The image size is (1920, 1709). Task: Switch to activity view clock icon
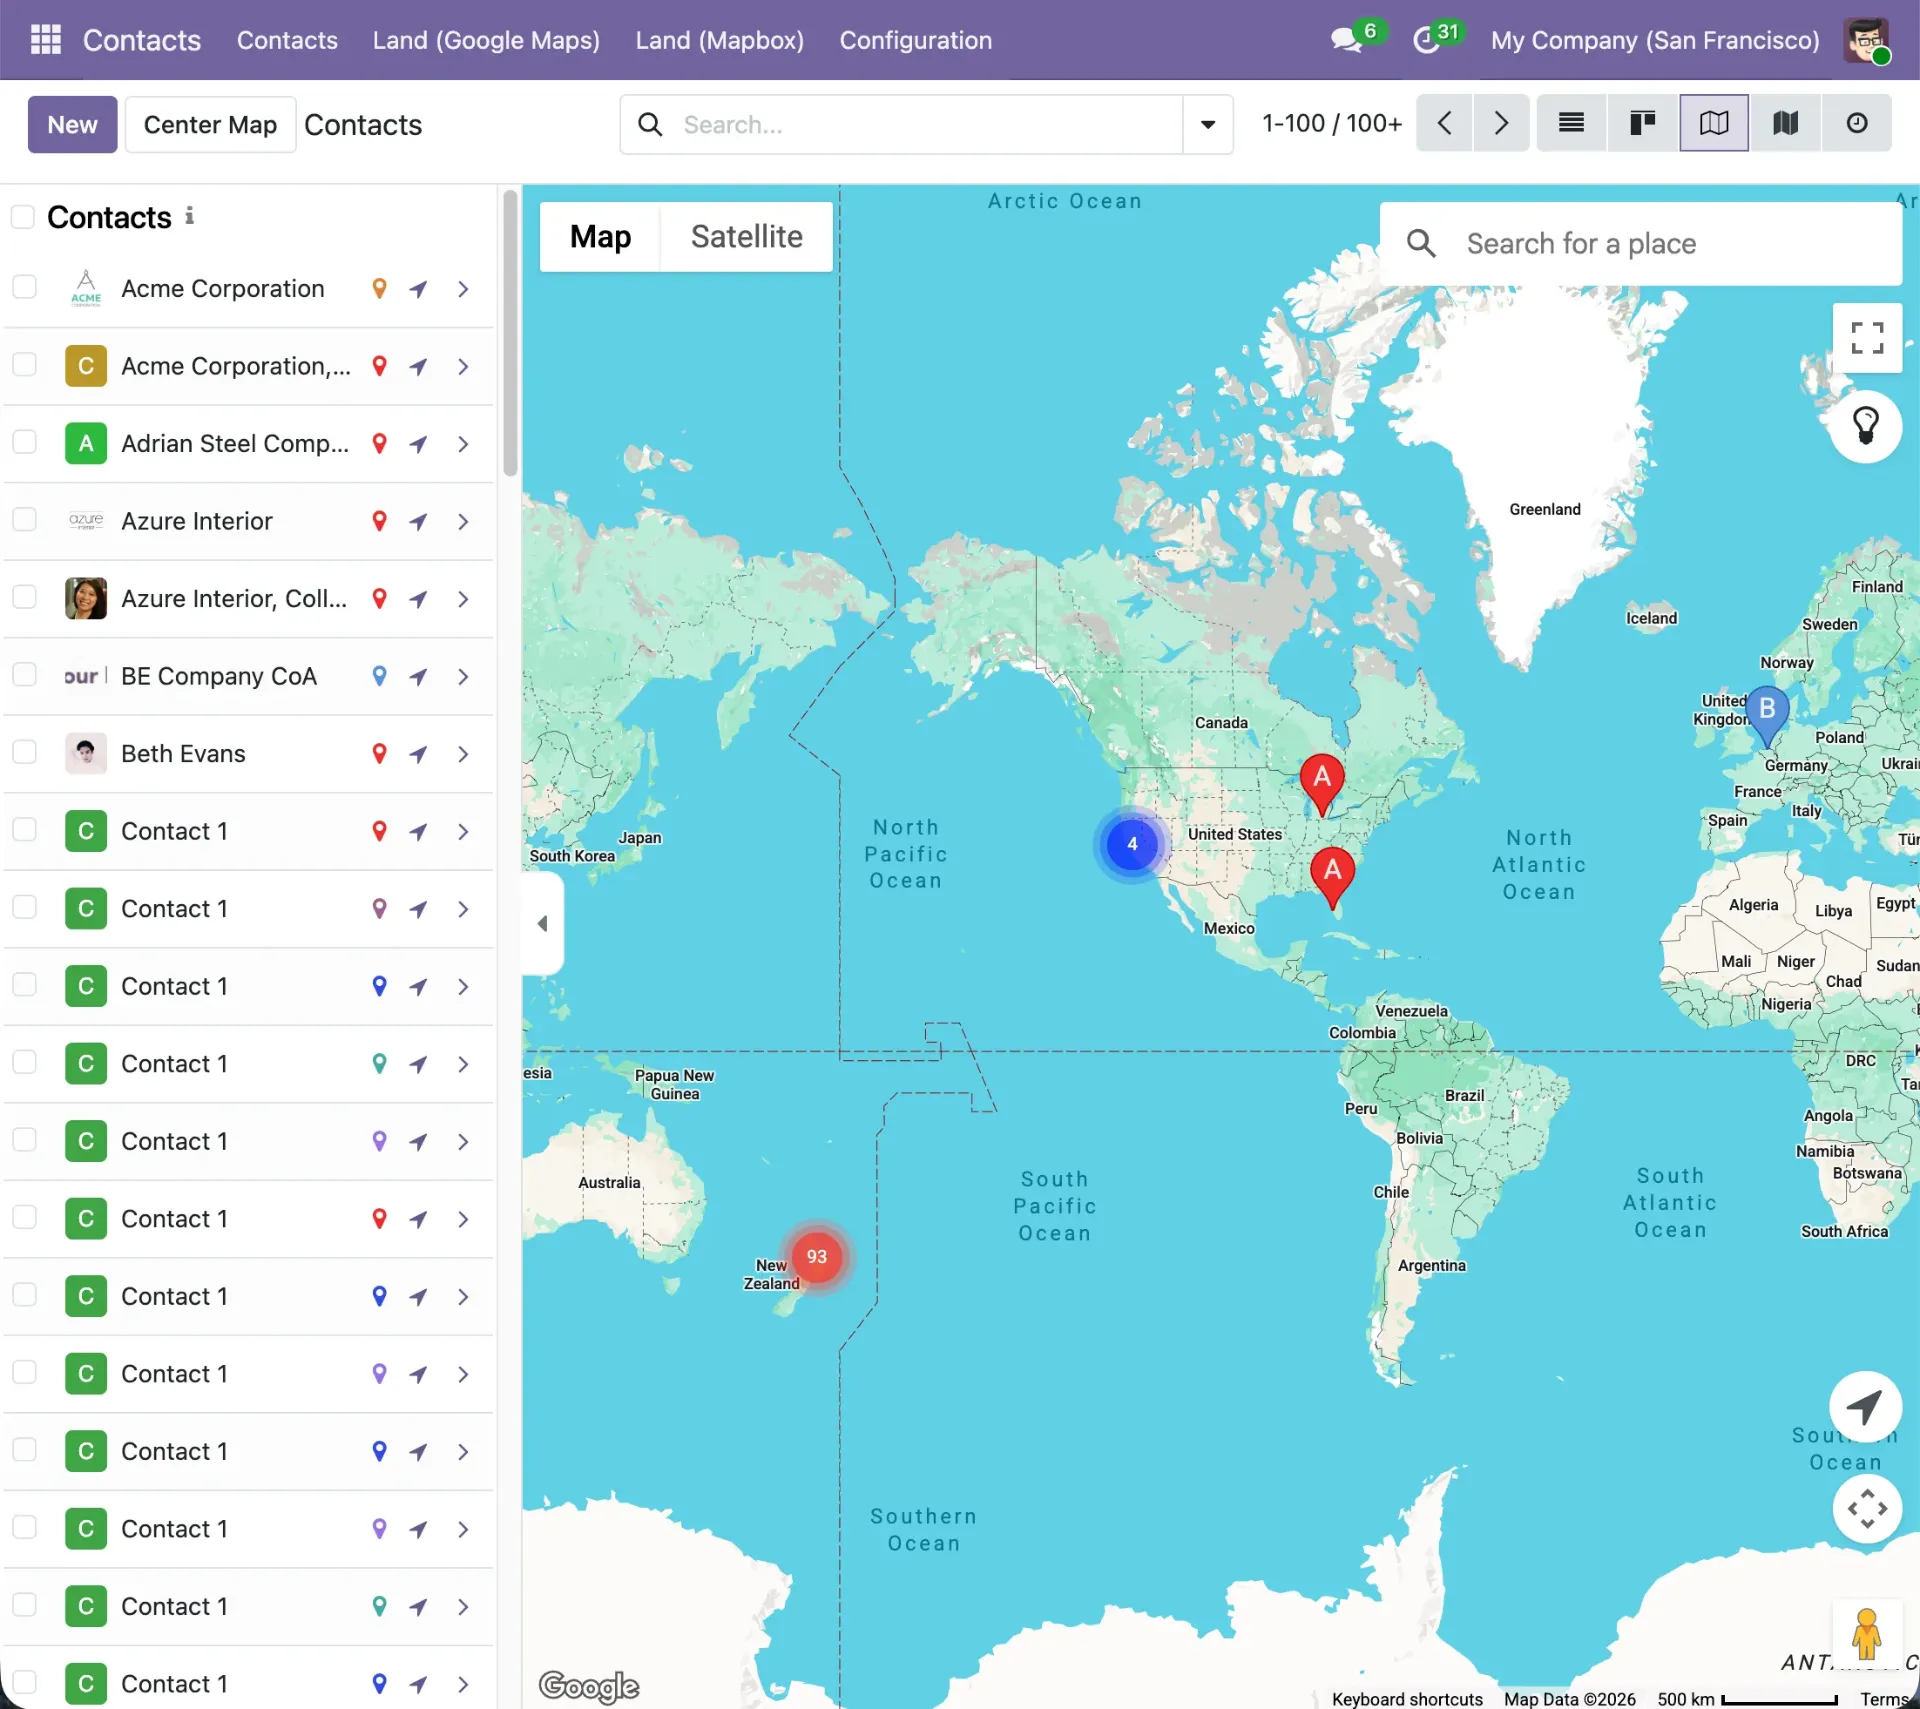(x=1857, y=123)
